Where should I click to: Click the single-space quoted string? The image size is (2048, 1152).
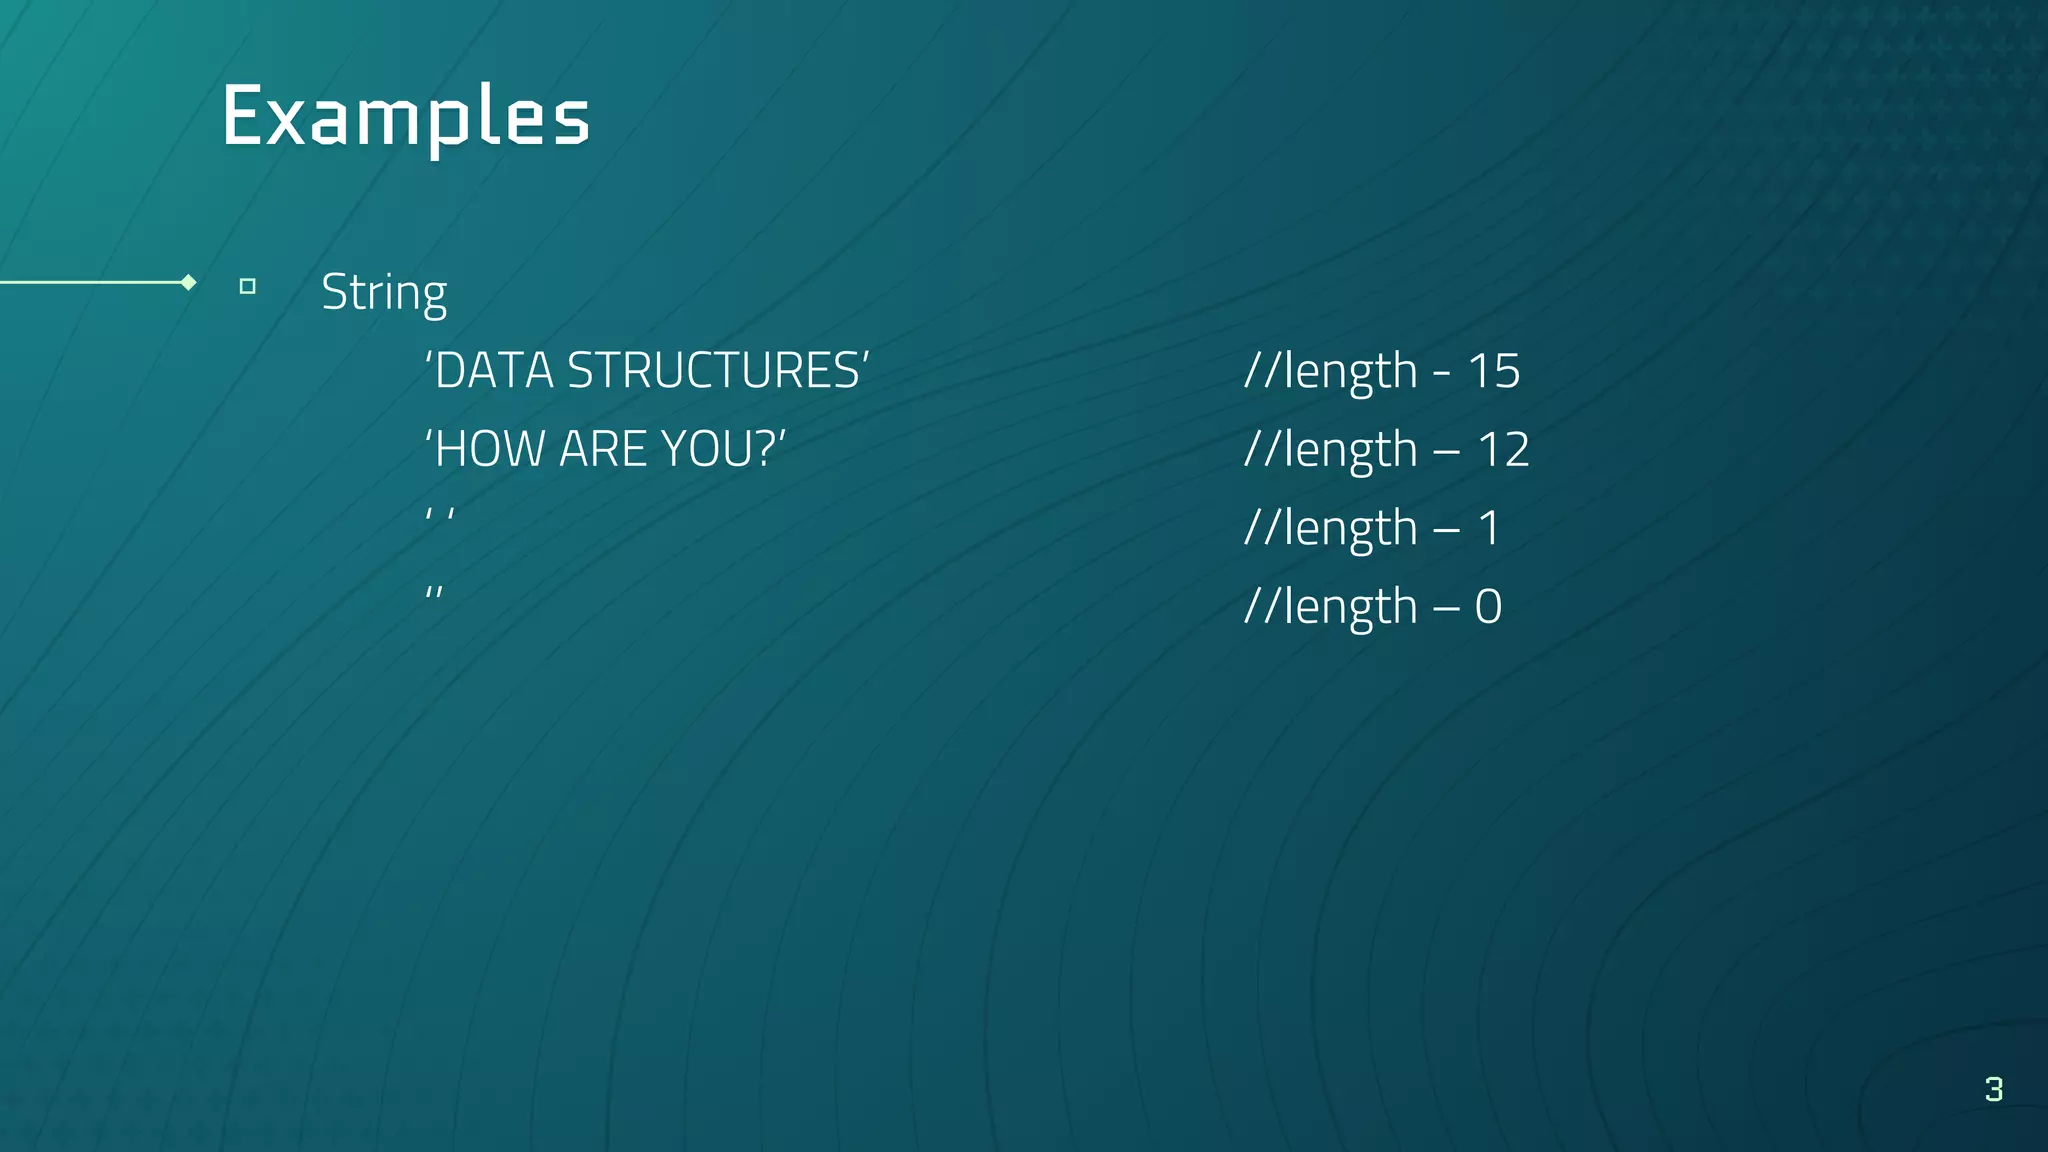pyautogui.click(x=440, y=516)
